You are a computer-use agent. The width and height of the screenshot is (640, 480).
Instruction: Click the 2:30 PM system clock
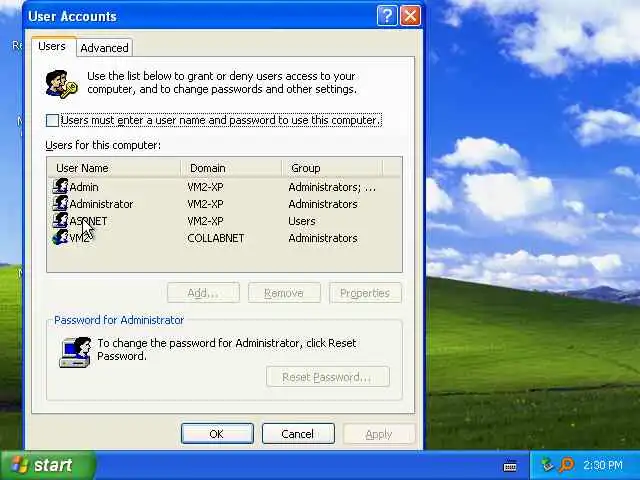tap(603, 465)
